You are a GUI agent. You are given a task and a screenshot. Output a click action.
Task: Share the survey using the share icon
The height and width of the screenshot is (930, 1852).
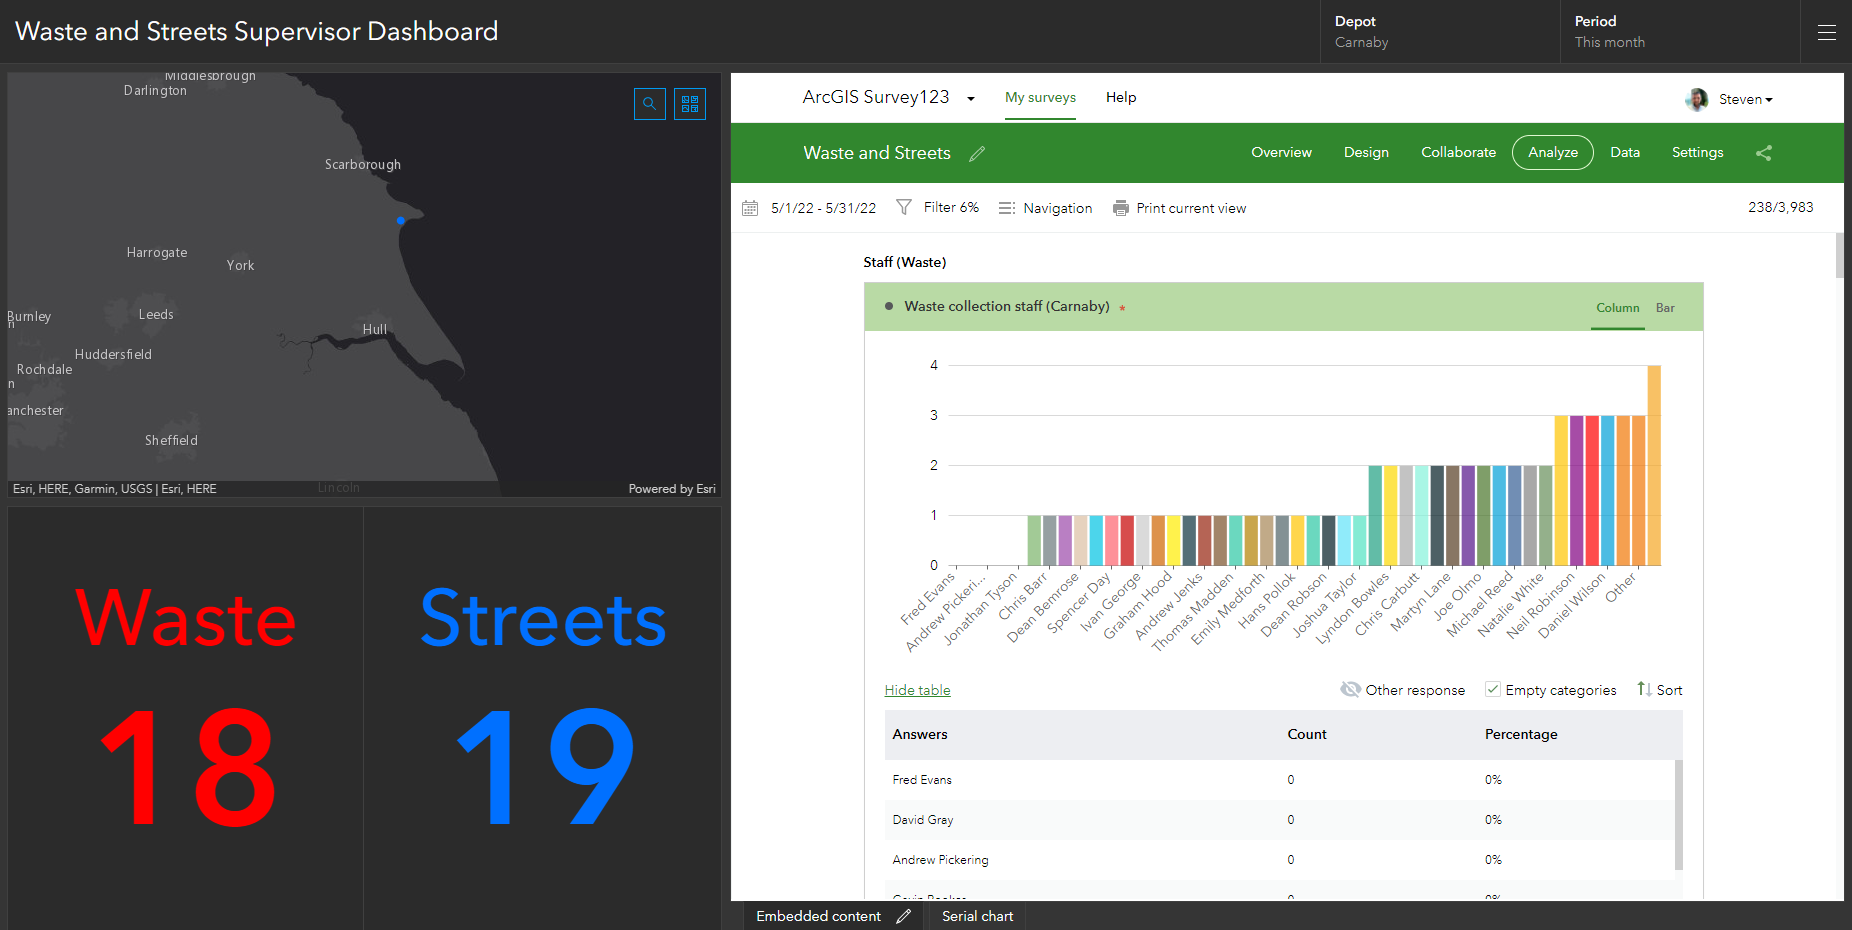pos(1764,153)
